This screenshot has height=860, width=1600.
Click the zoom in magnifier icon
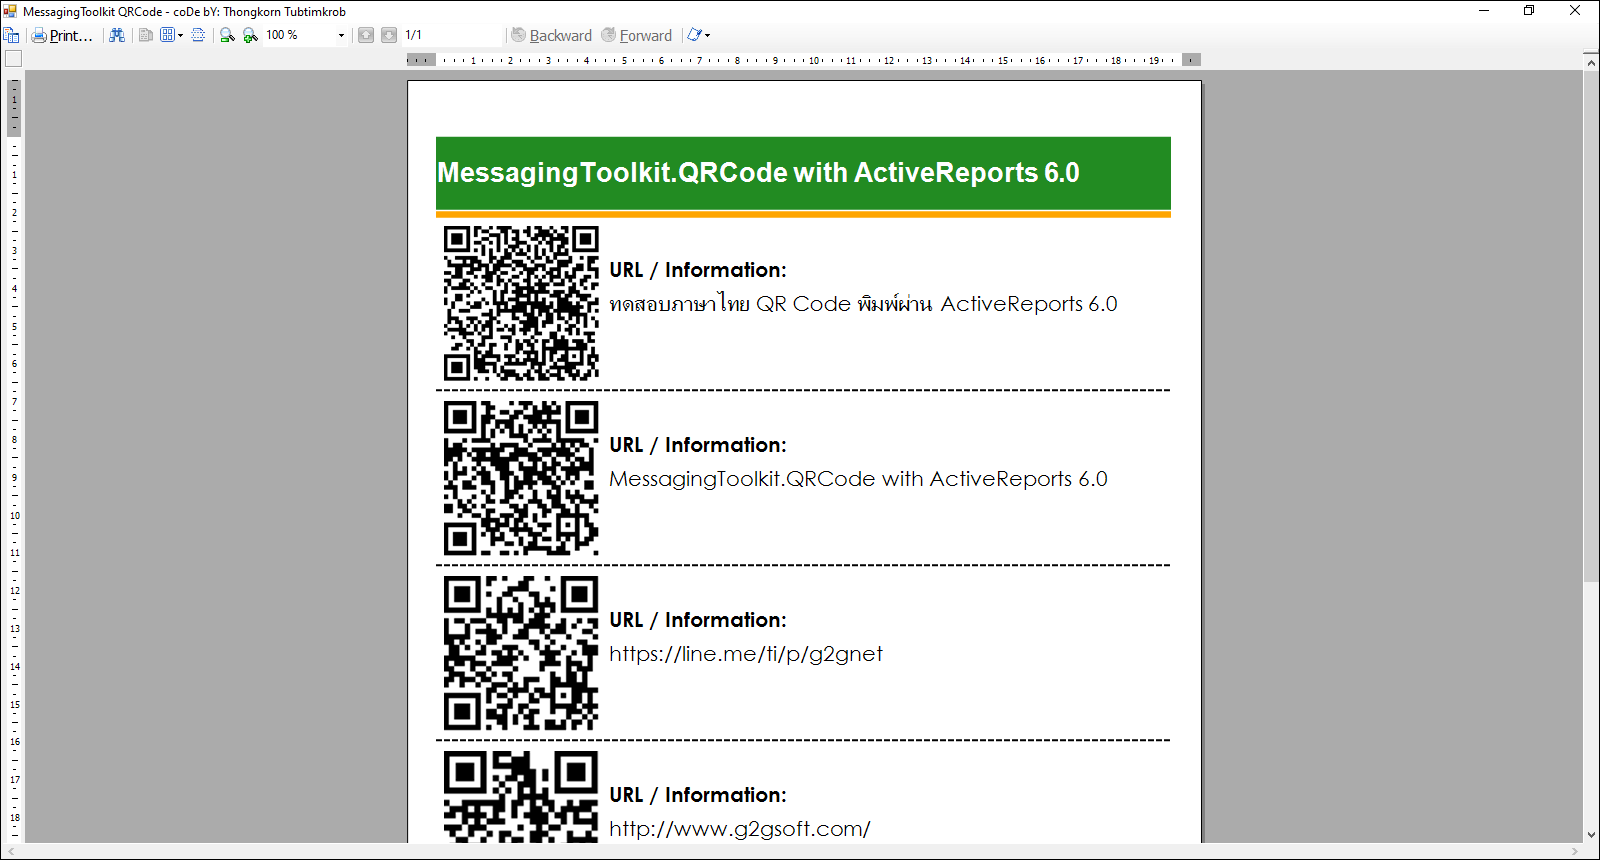point(250,35)
